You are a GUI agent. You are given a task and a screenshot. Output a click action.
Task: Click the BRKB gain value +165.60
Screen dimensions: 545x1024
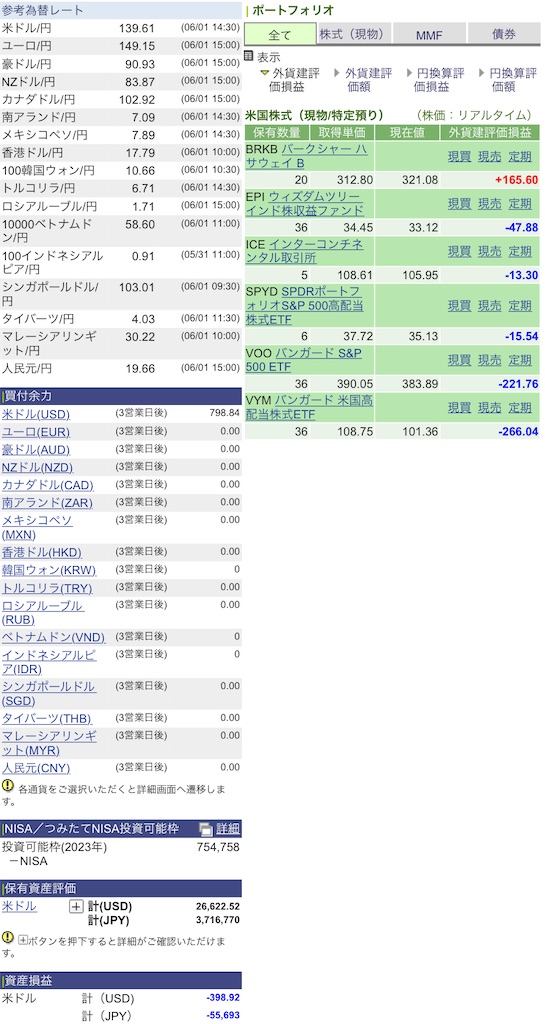click(x=517, y=180)
